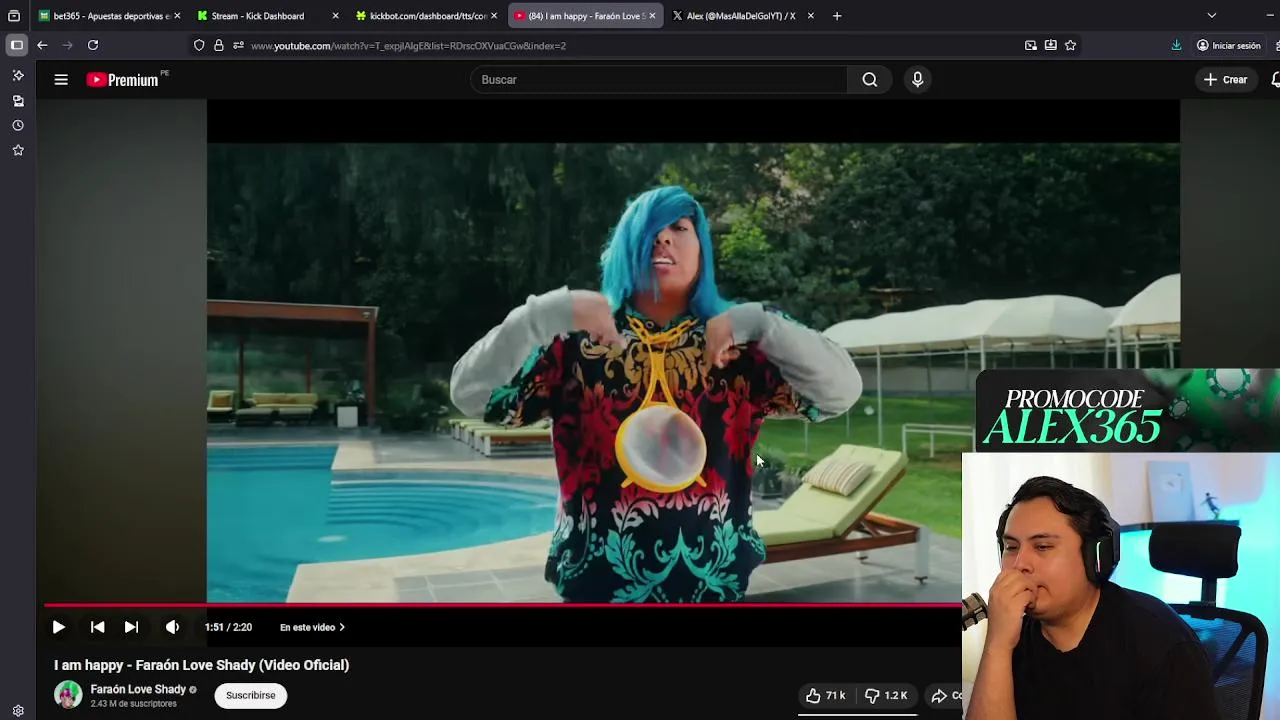Click the magnifier search button
1280x720 pixels.
click(870, 80)
